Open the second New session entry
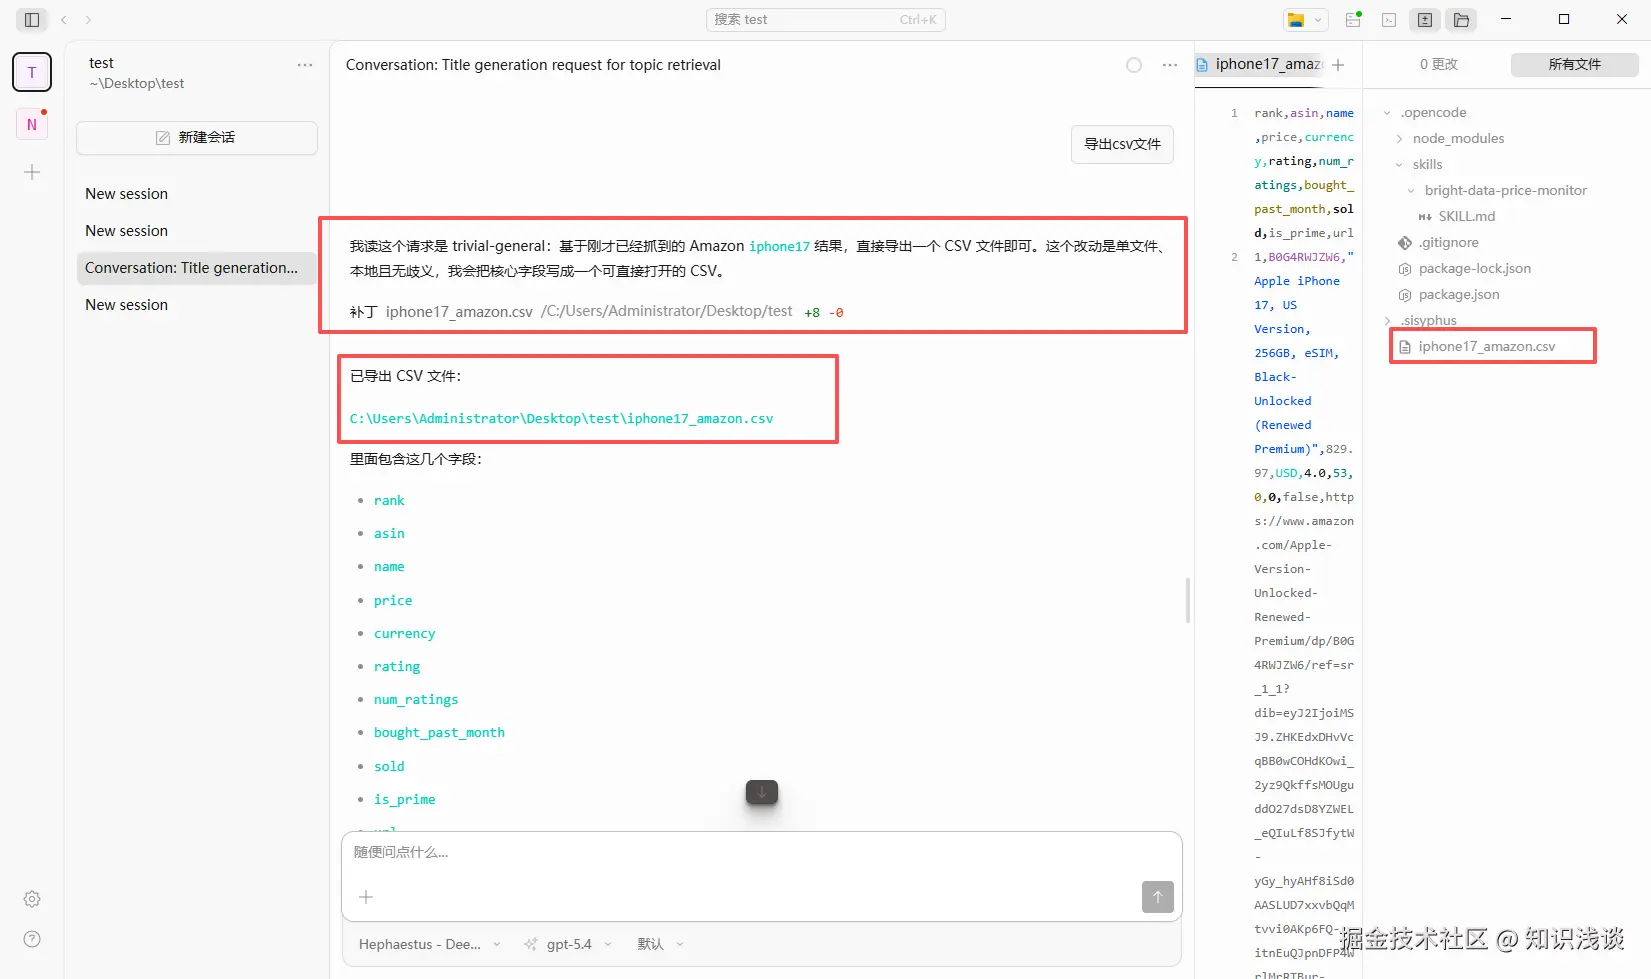This screenshot has height=979, width=1651. tap(197, 231)
